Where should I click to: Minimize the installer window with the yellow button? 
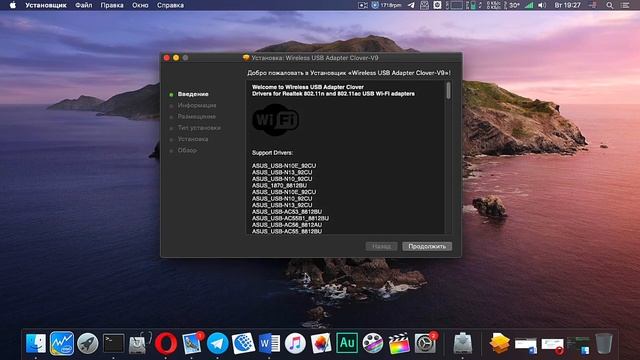pos(176,58)
